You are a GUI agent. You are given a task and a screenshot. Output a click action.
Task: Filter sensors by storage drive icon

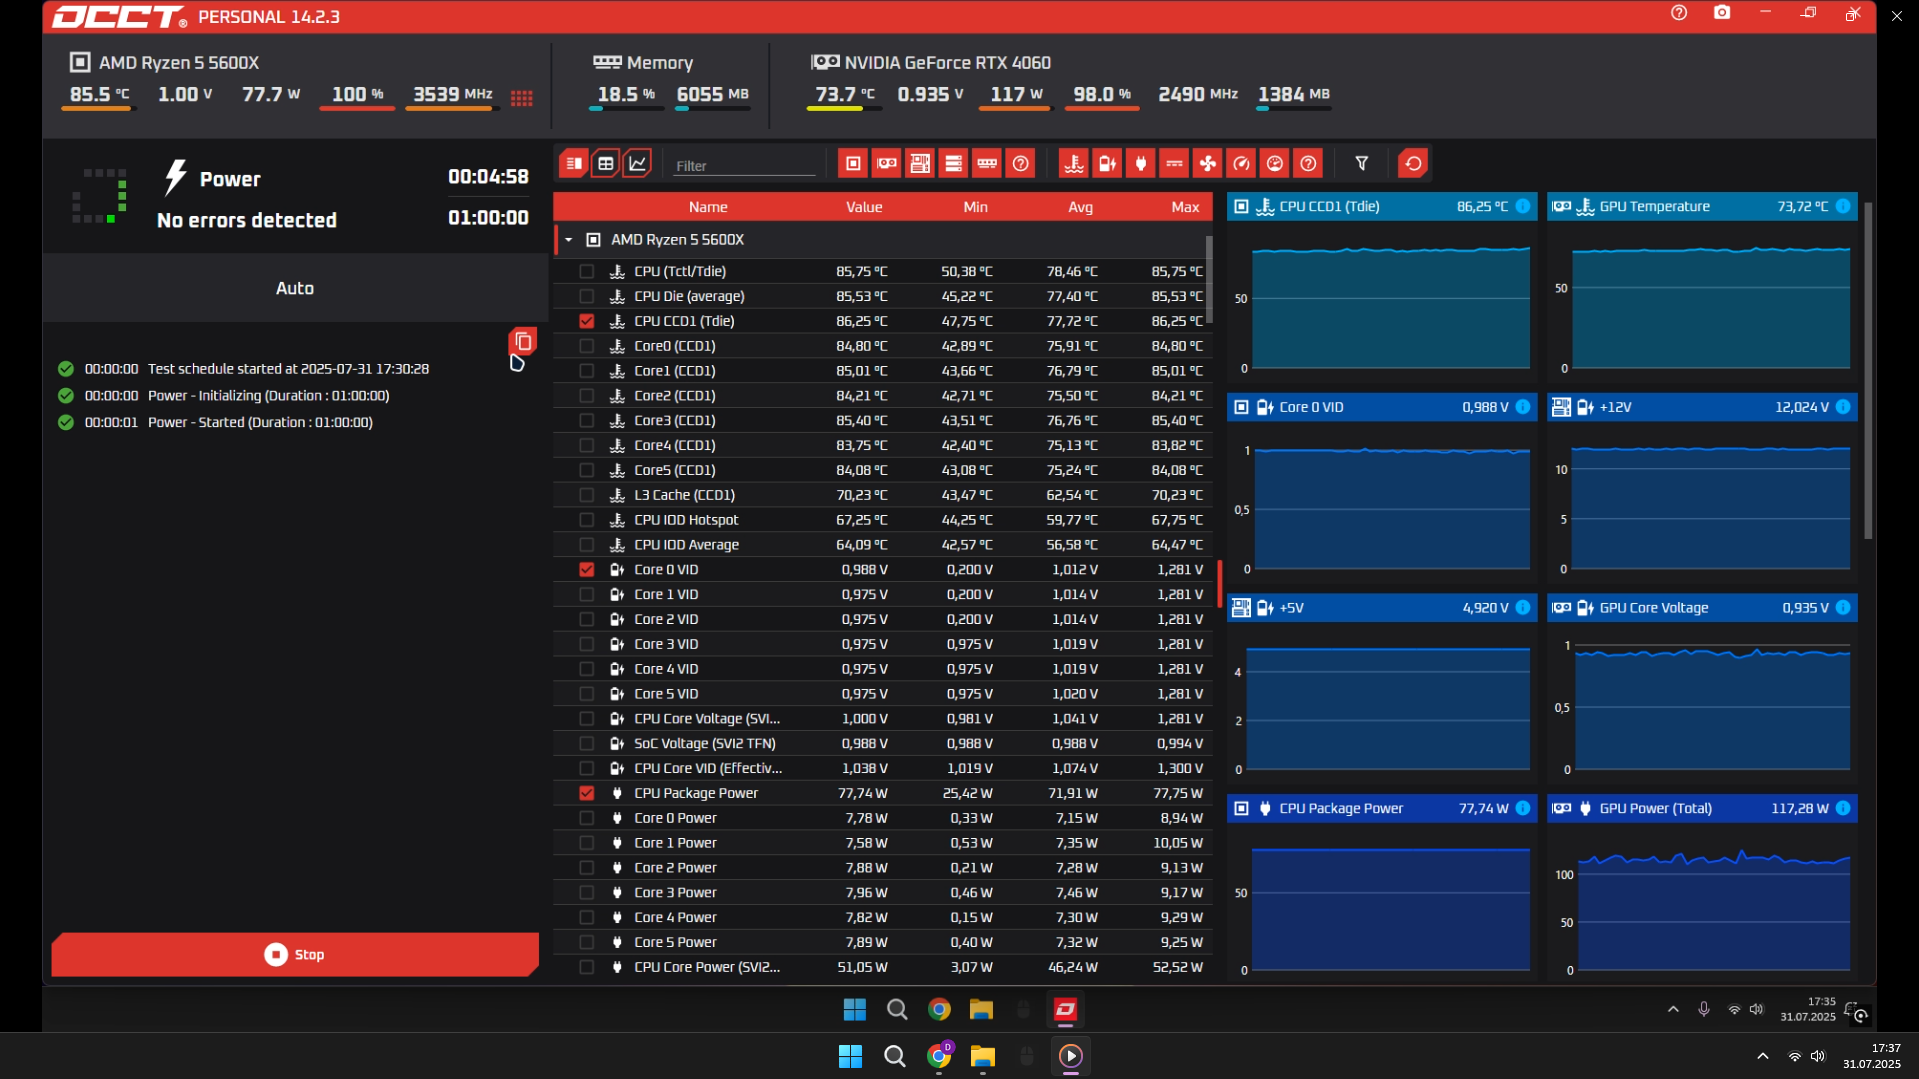click(x=954, y=164)
